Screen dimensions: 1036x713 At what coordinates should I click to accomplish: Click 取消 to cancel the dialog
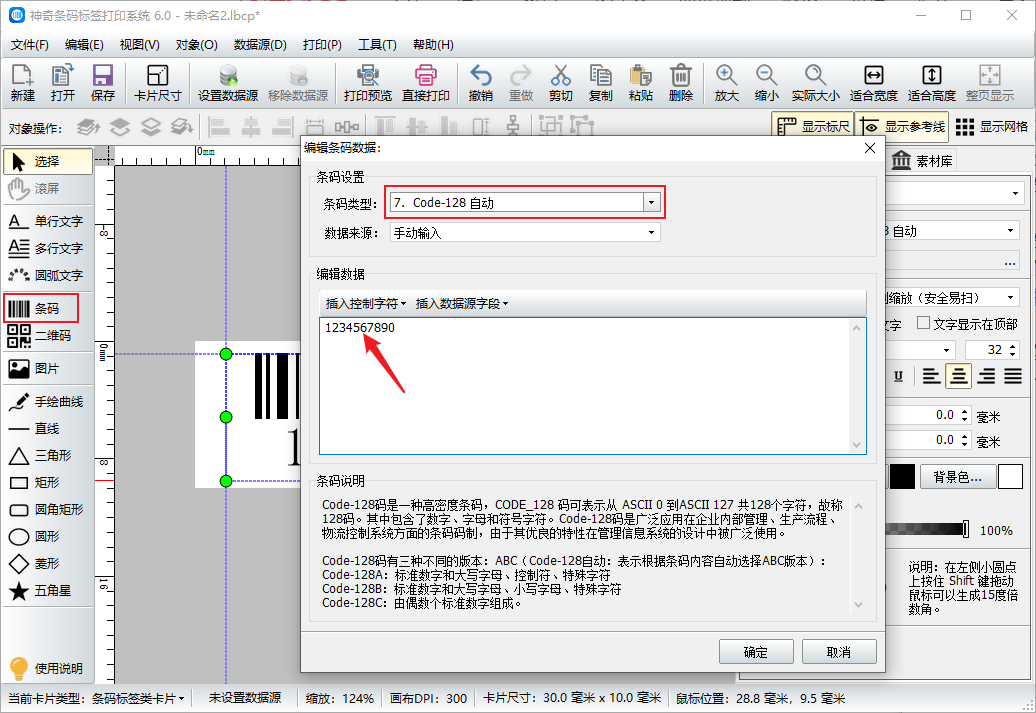[839, 652]
